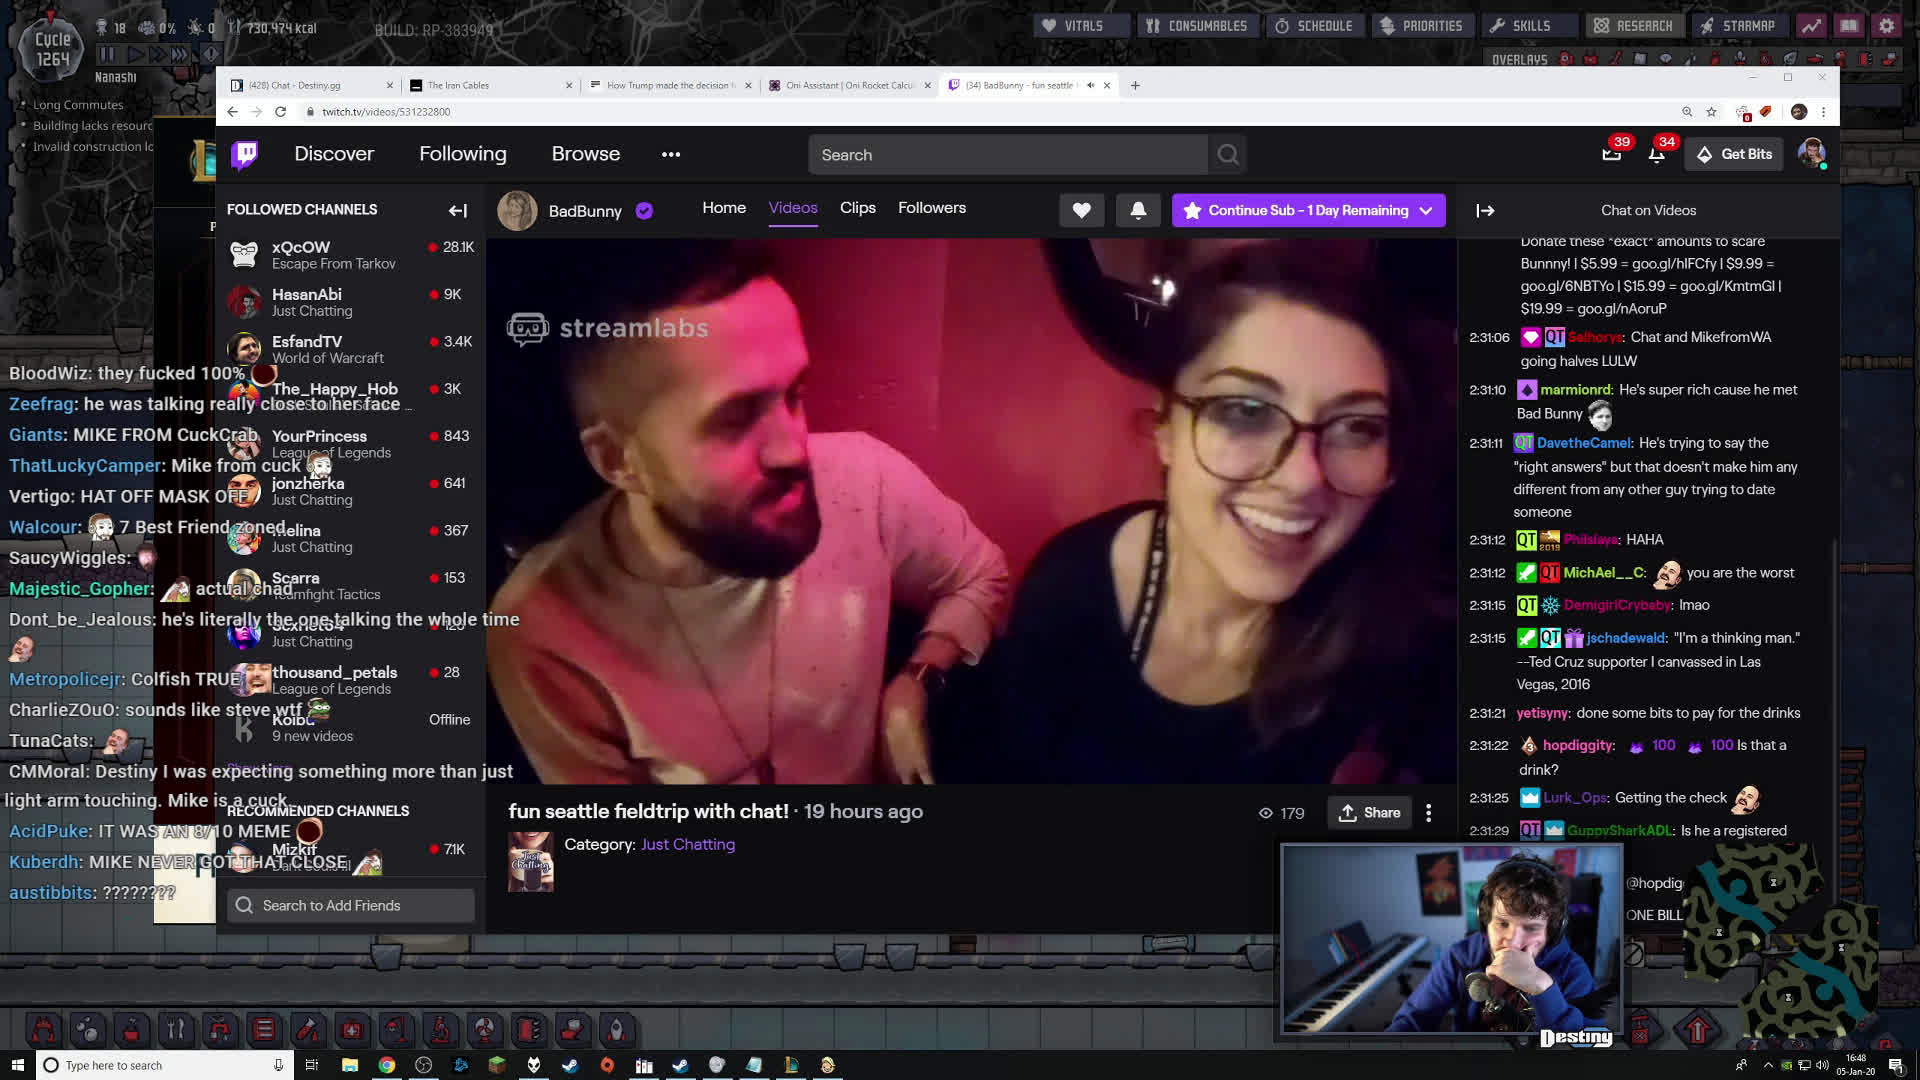Open Chrome three-dot main menu
The image size is (1920, 1080).
click(x=1823, y=112)
